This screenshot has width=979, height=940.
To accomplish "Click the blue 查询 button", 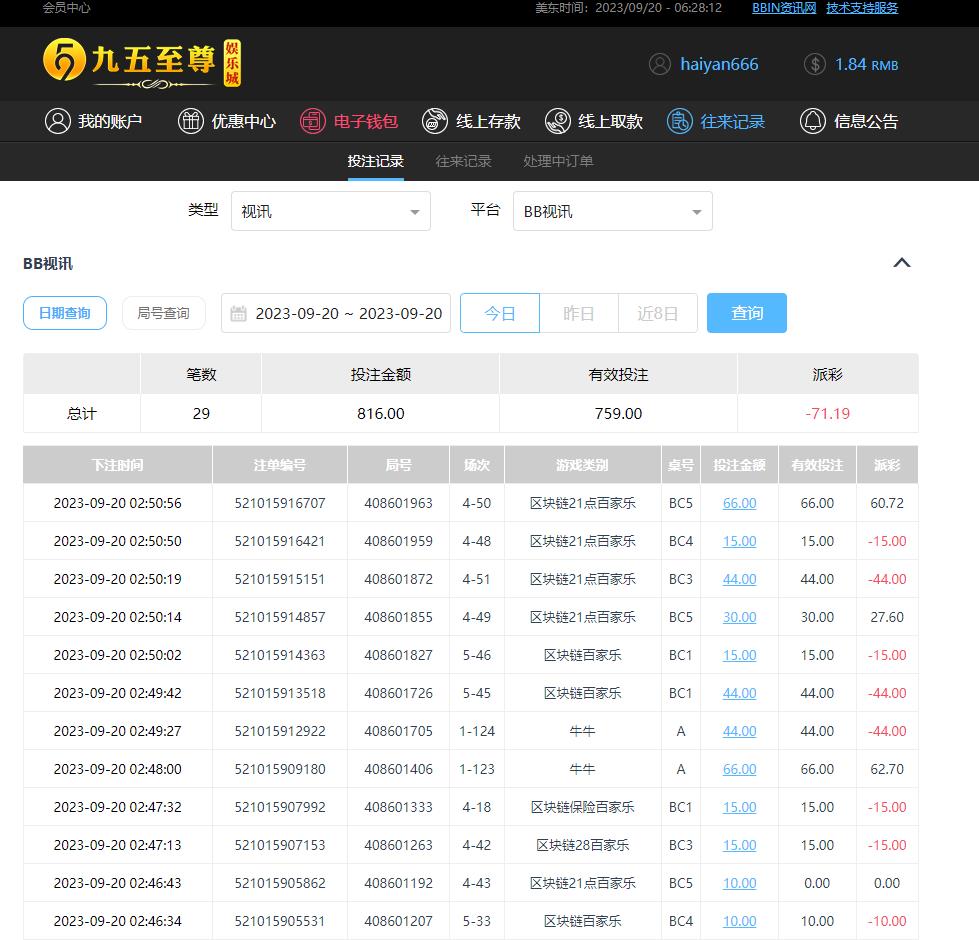I will click(746, 313).
